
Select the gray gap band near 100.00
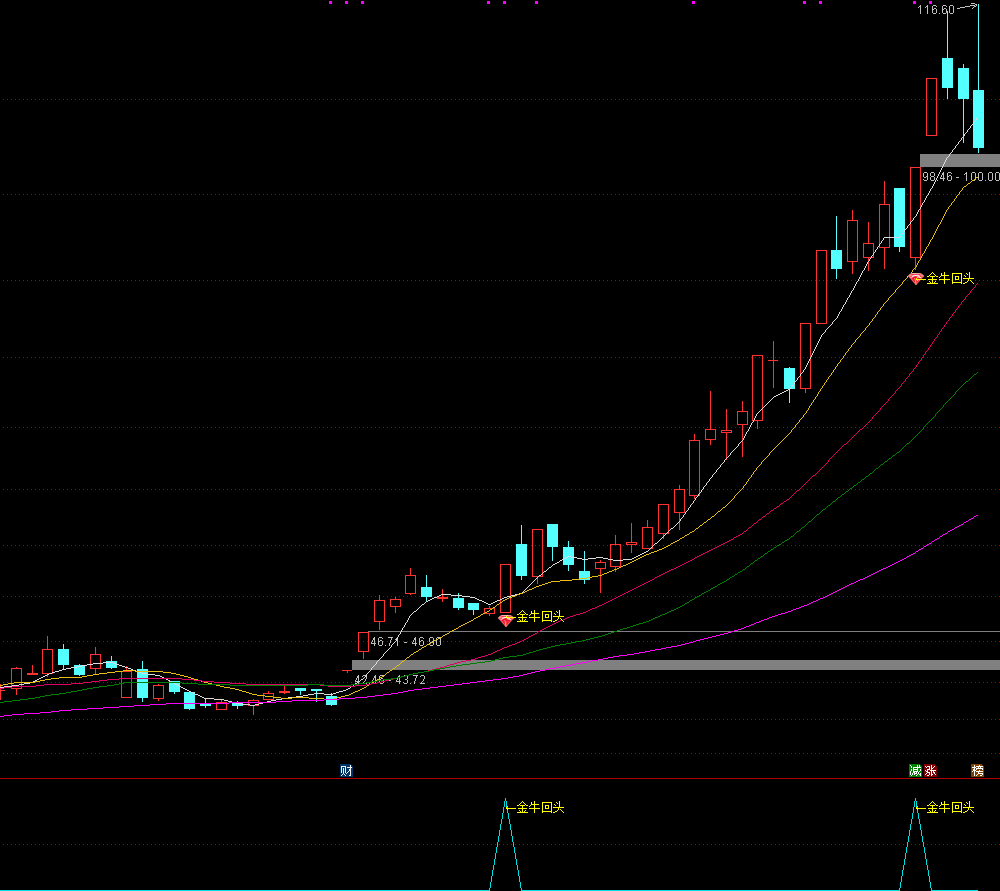point(959,160)
